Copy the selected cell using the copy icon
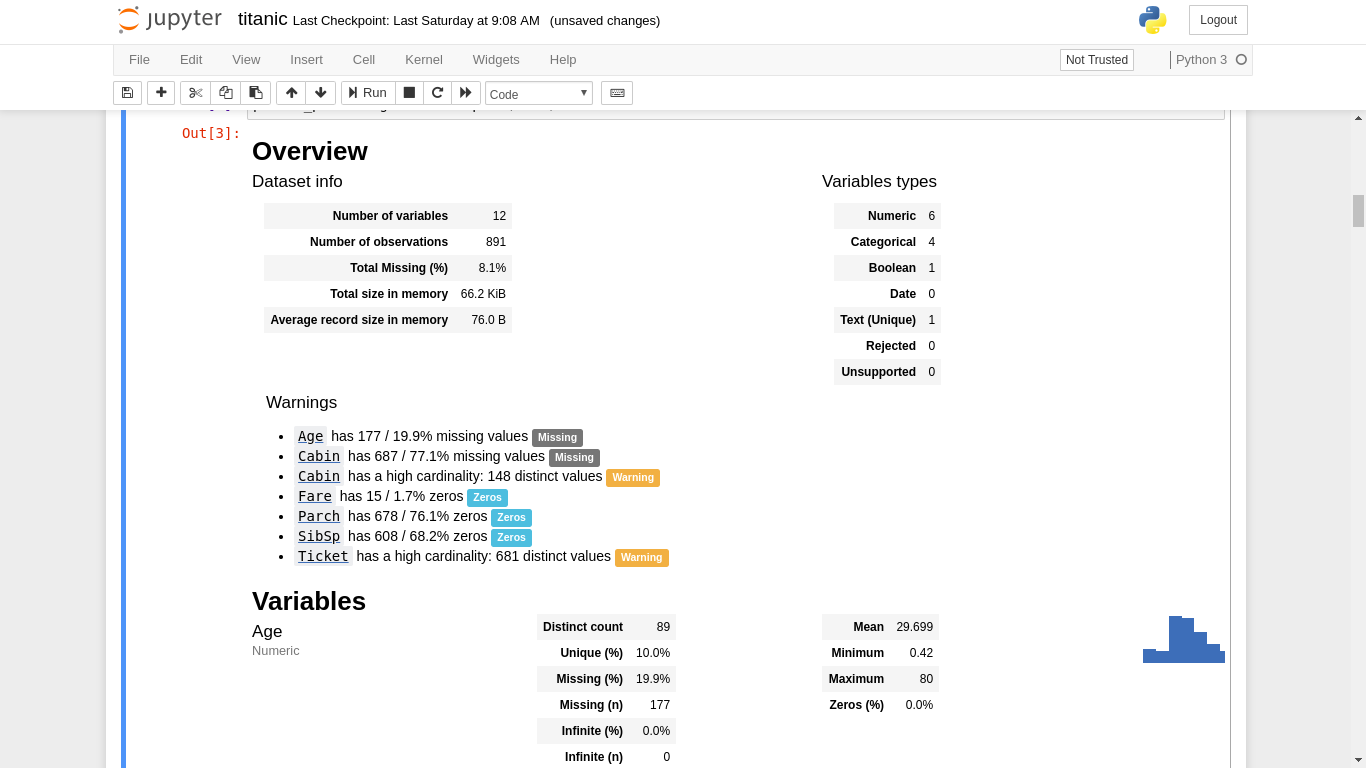The width and height of the screenshot is (1366, 768). 225,92
